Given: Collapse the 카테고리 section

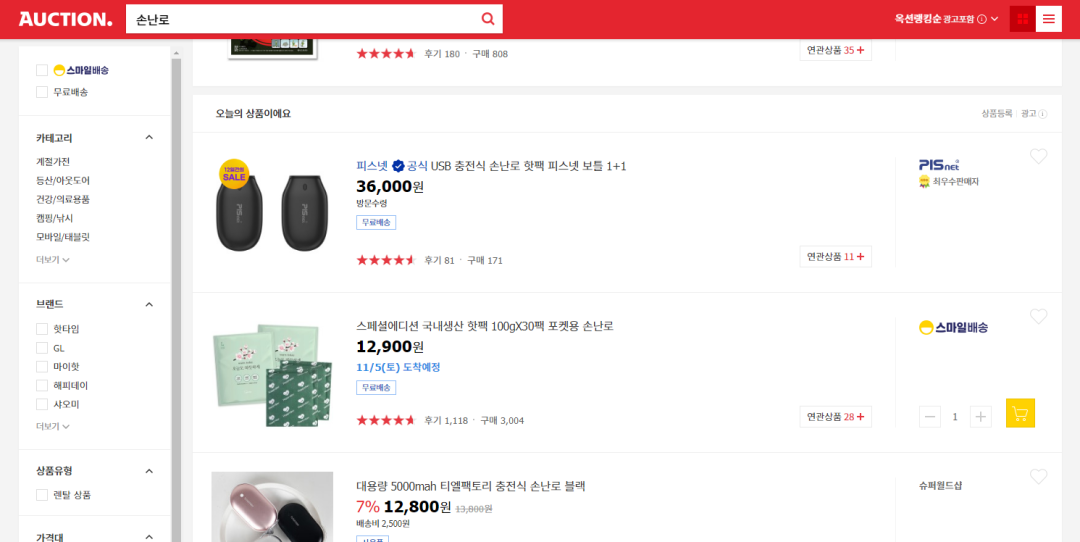Looking at the screenshot, I should point(149,138).
